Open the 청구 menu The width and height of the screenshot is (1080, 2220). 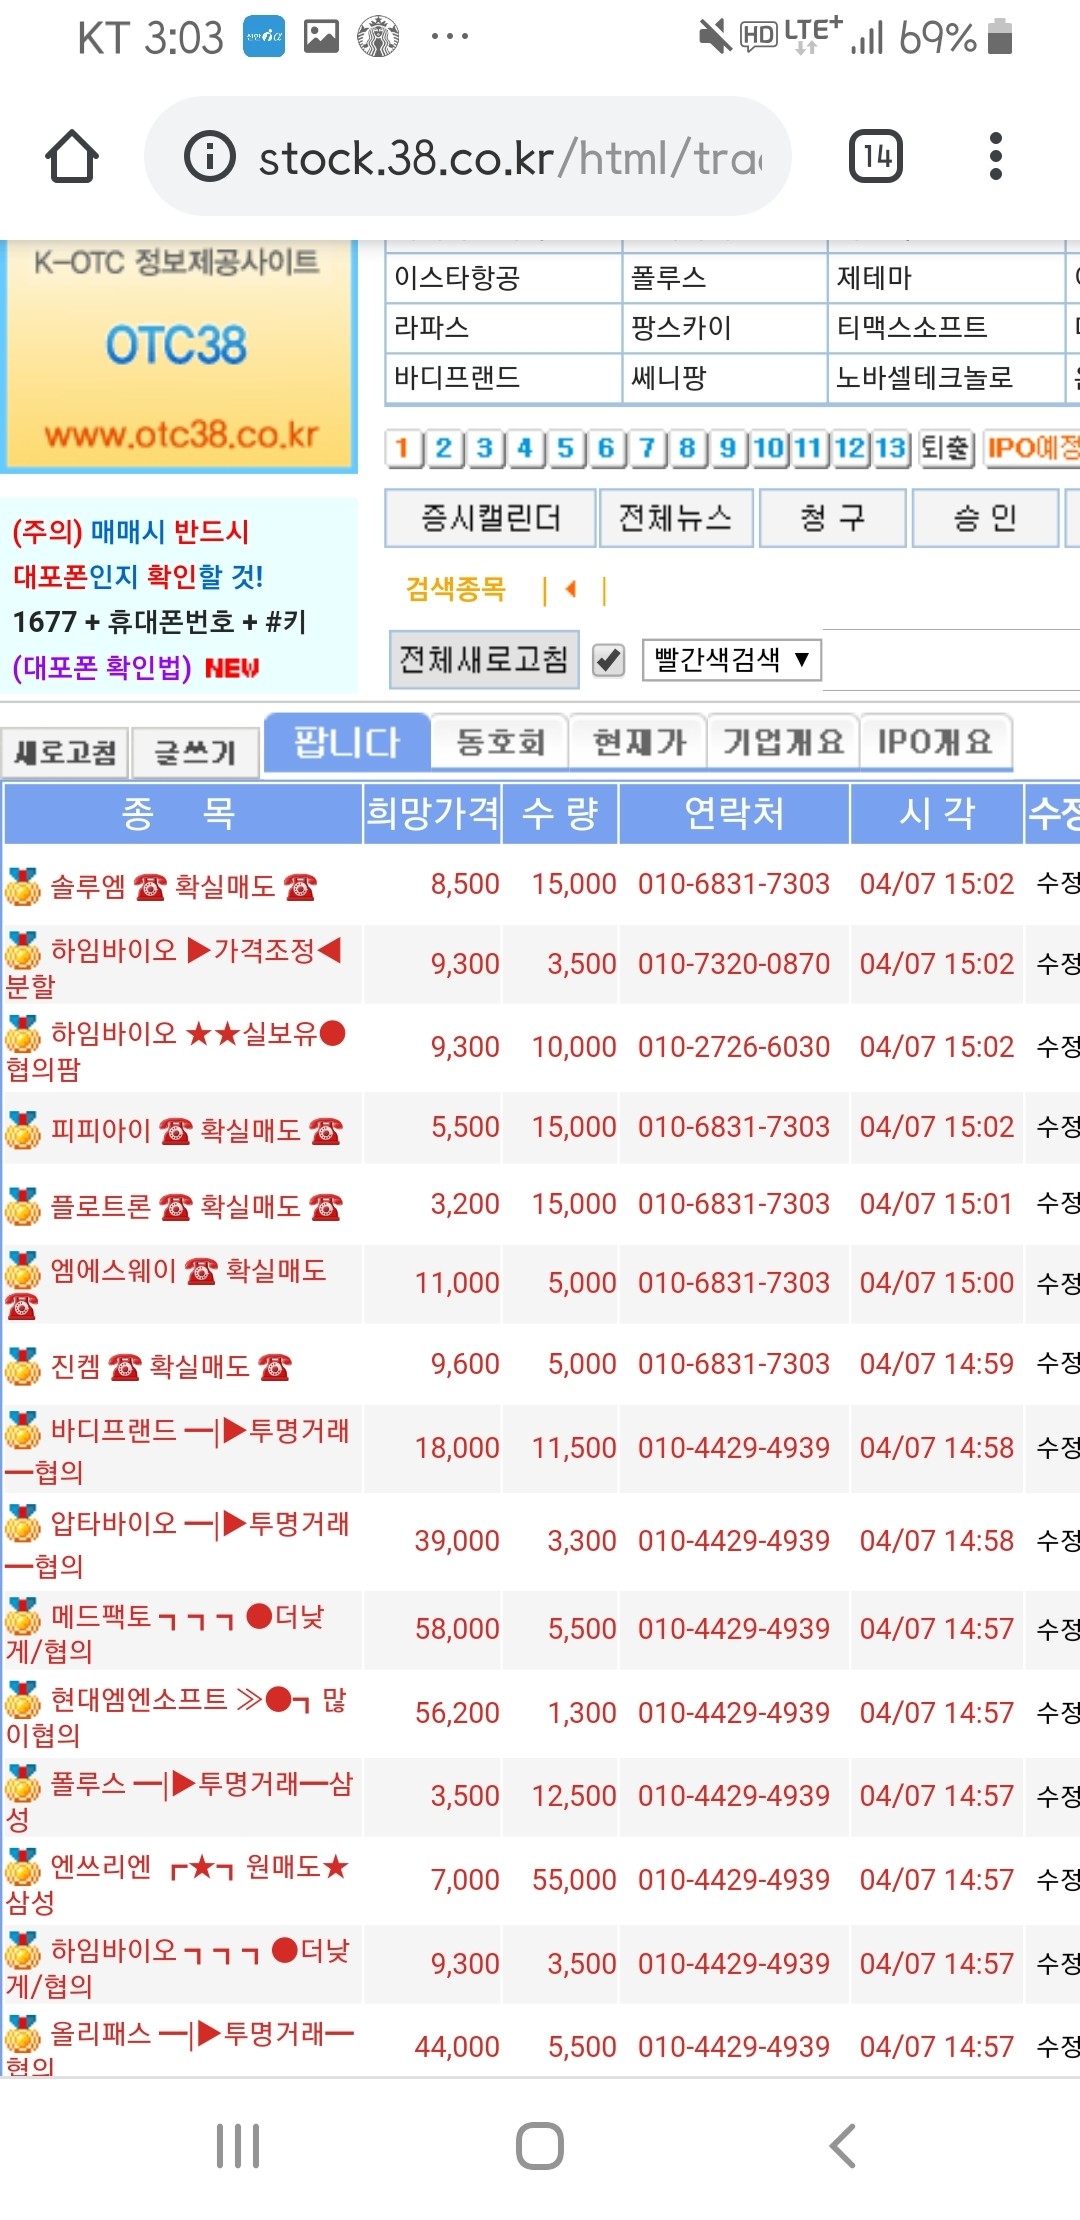point(833,518)
